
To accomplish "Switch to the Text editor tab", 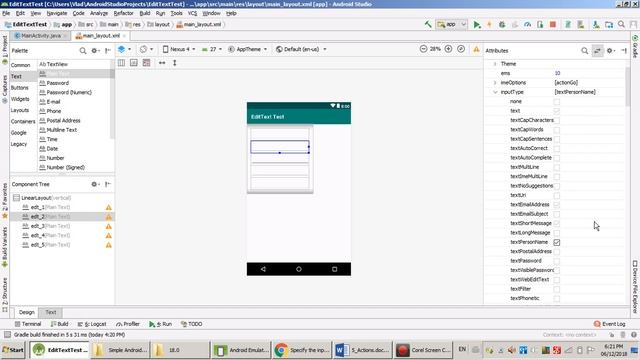I will [51, 312].
